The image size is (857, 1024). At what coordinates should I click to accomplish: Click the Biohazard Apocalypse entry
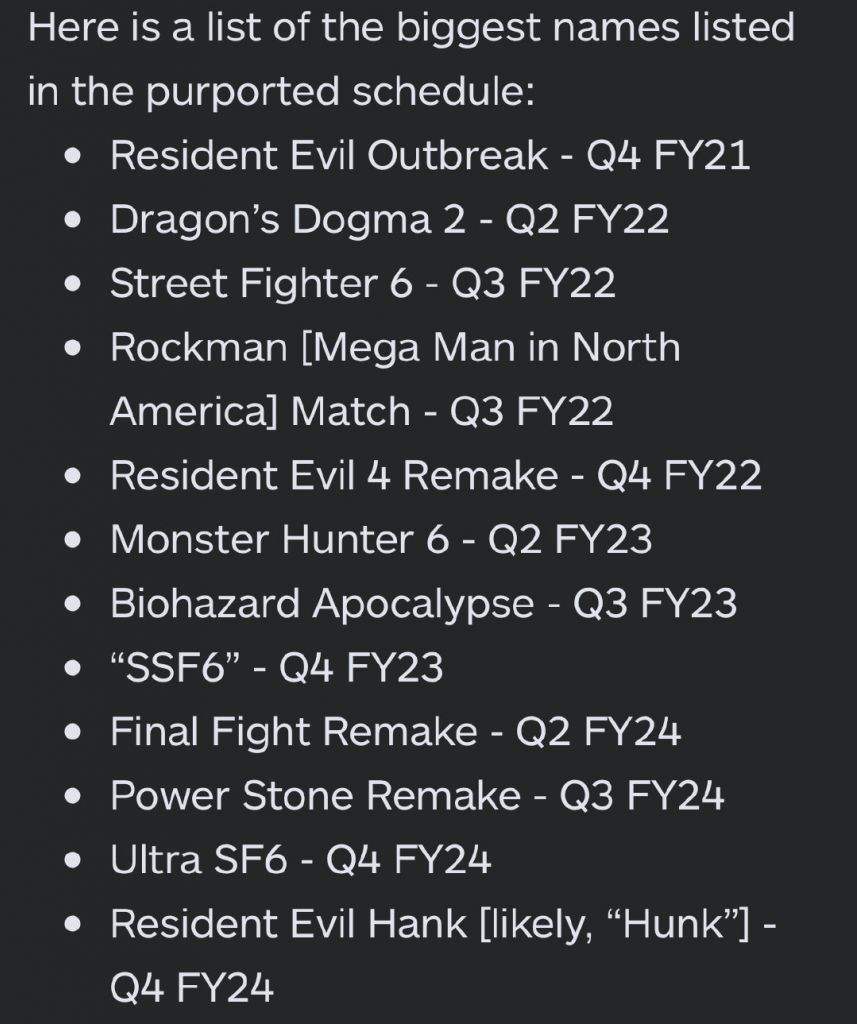click(423, 603)
